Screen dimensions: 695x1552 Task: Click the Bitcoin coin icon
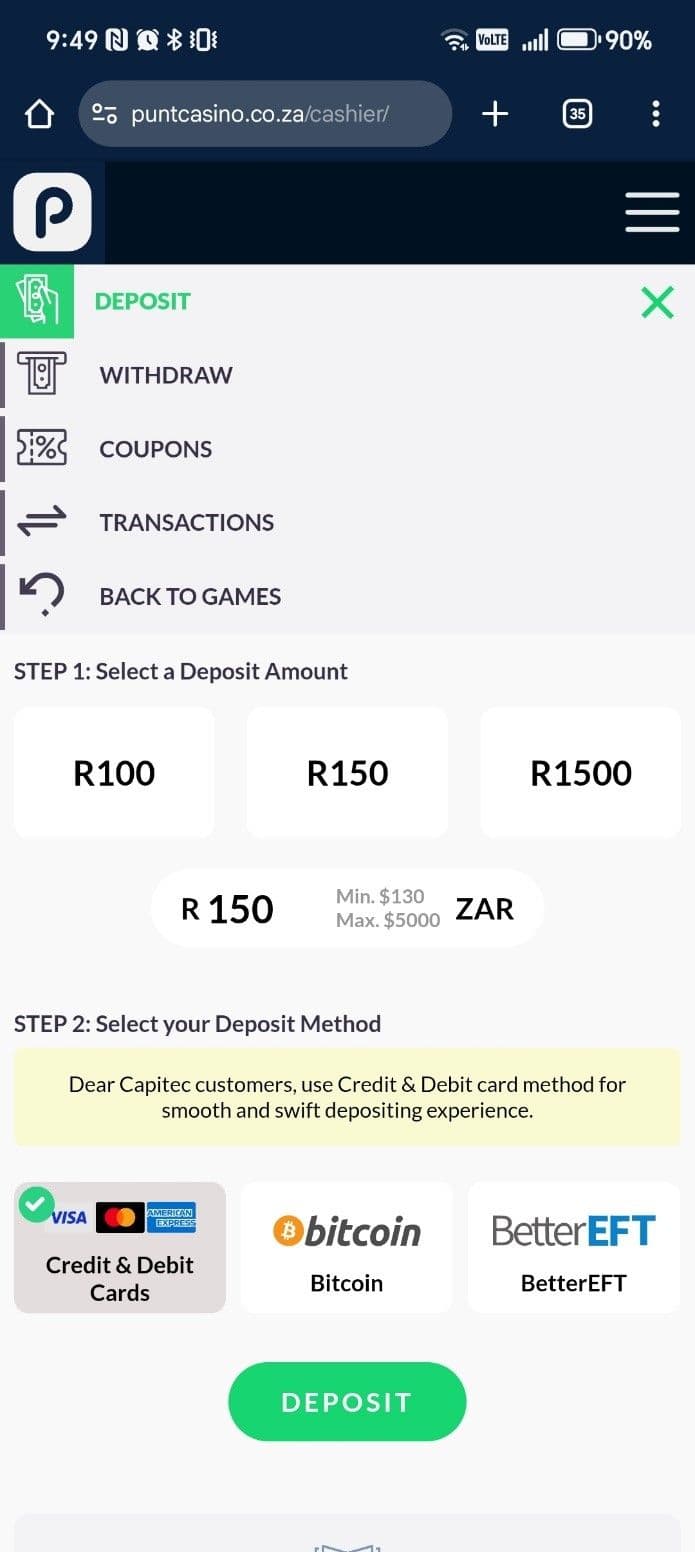(x=289, y=1230)
